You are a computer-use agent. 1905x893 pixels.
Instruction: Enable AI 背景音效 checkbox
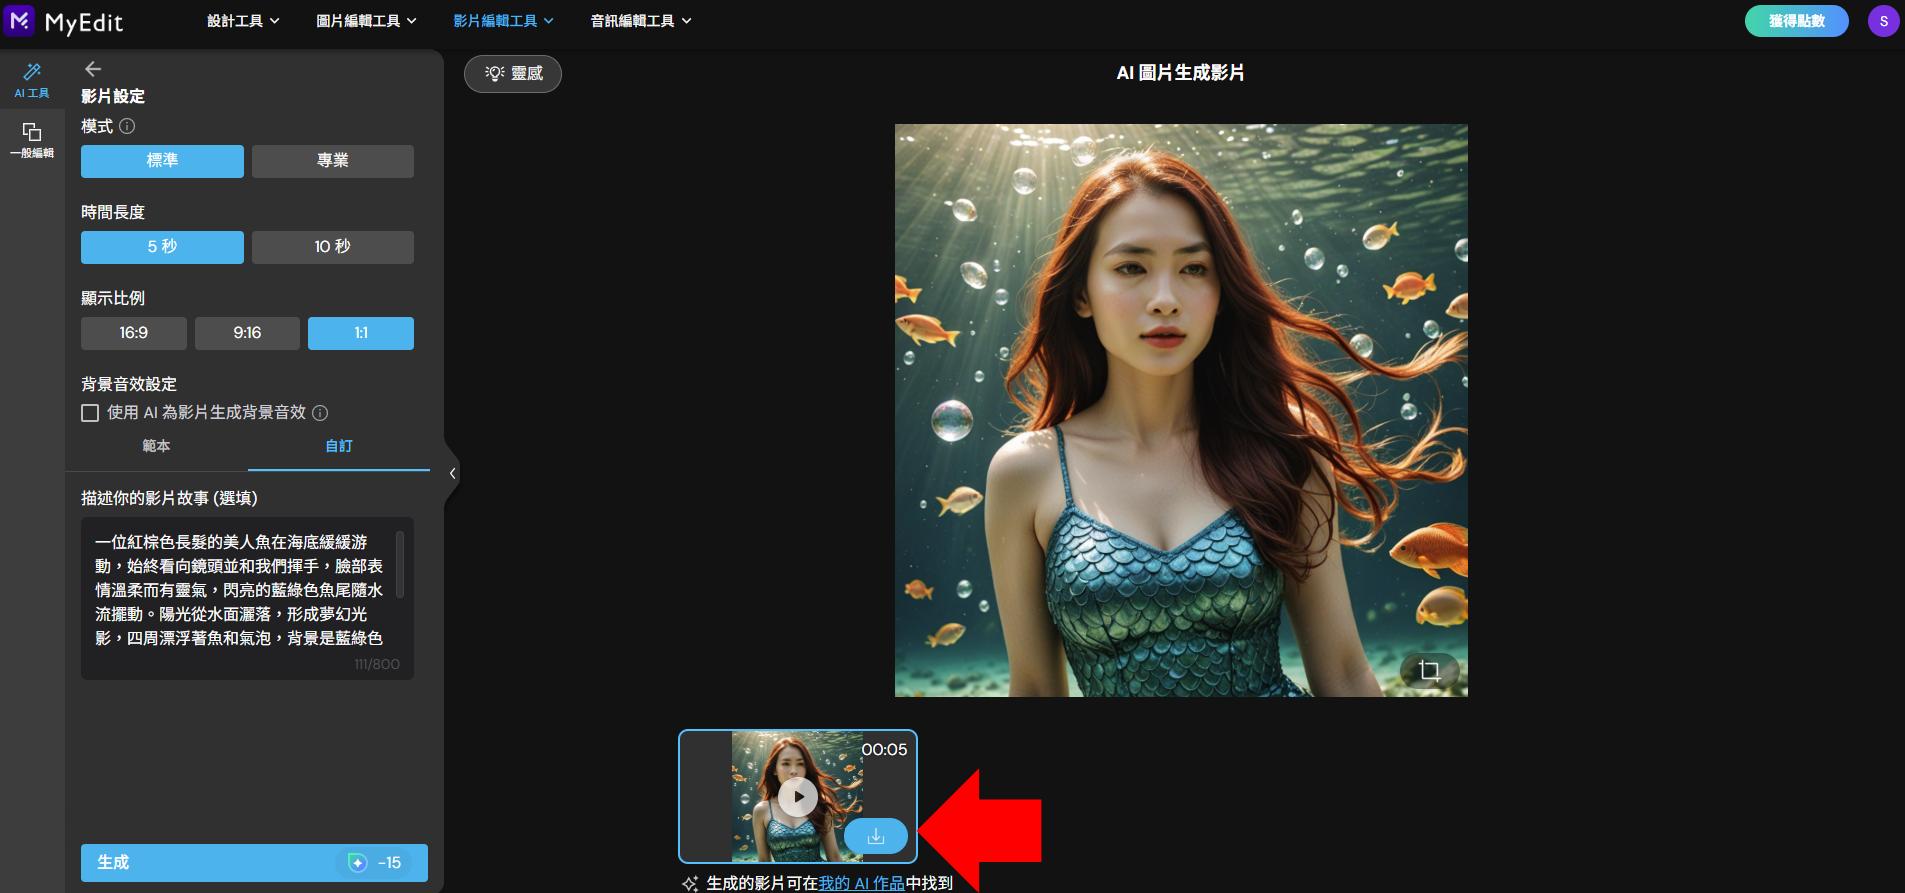tap(90, 413)
